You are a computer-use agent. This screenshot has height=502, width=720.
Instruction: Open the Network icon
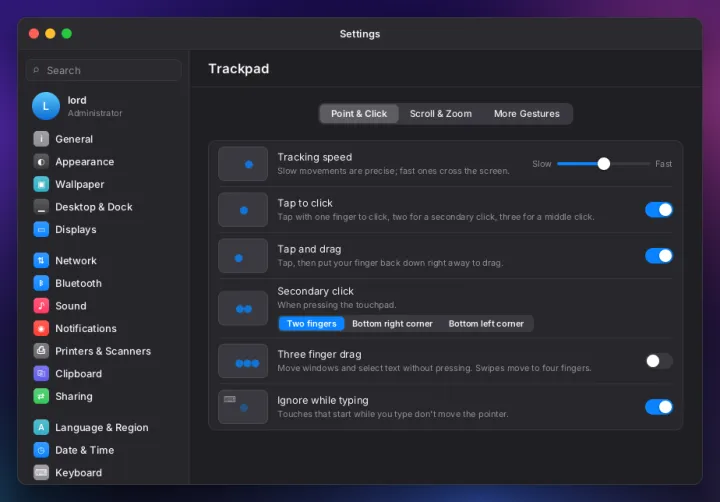(41, 260)
